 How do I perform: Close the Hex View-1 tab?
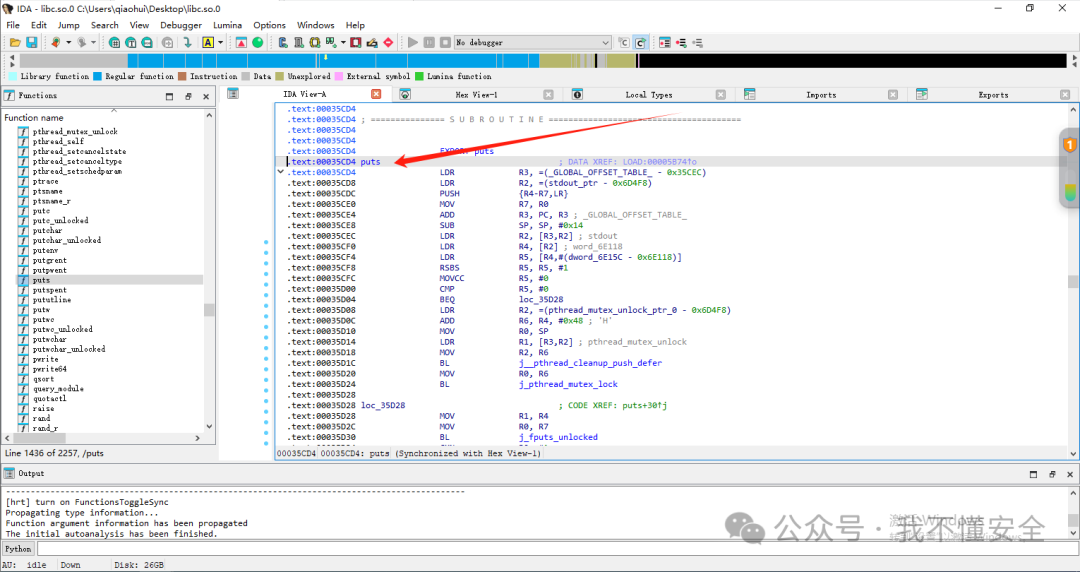coord(548,94)
